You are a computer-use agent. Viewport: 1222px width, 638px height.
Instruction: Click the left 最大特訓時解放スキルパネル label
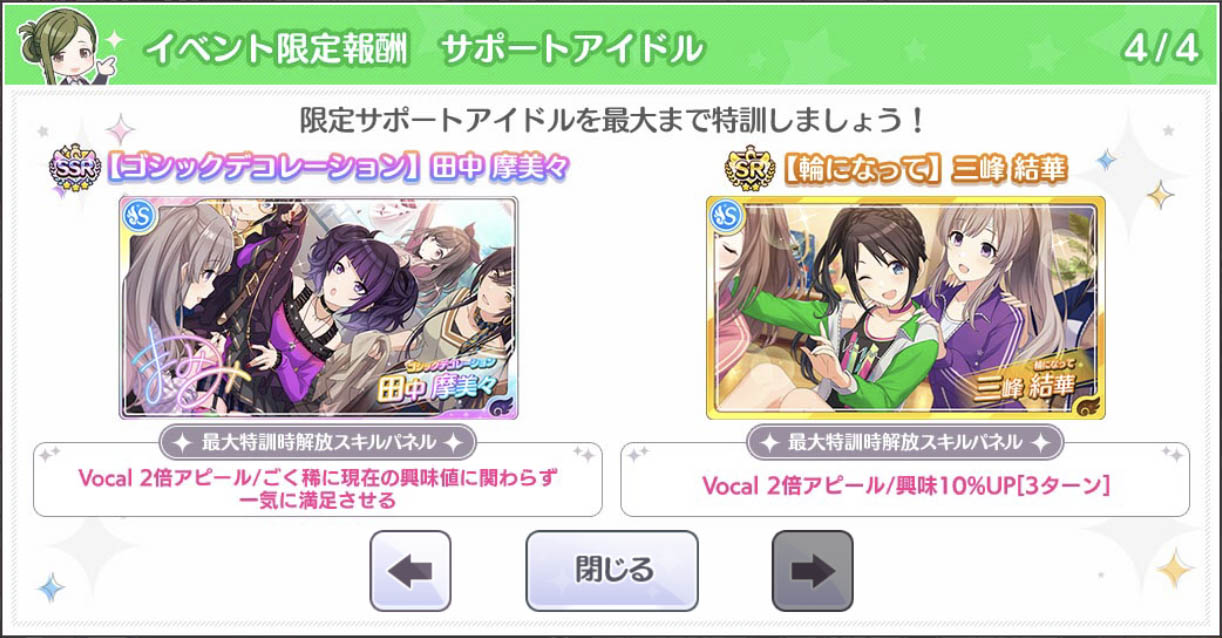(x=318, y=442)
